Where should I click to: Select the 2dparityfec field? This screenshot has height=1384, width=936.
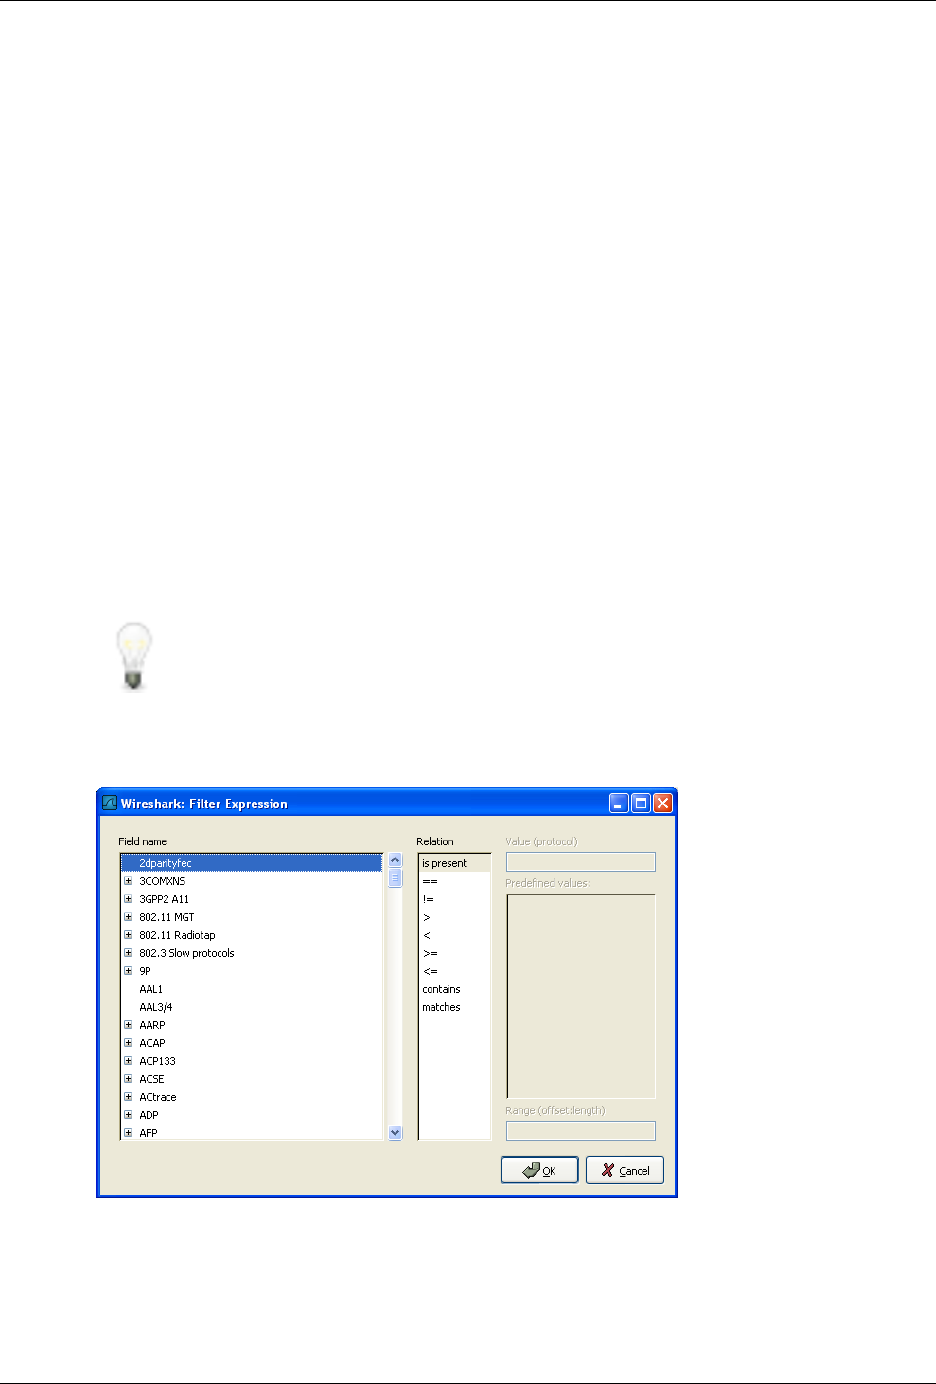(x=251, y=863)
